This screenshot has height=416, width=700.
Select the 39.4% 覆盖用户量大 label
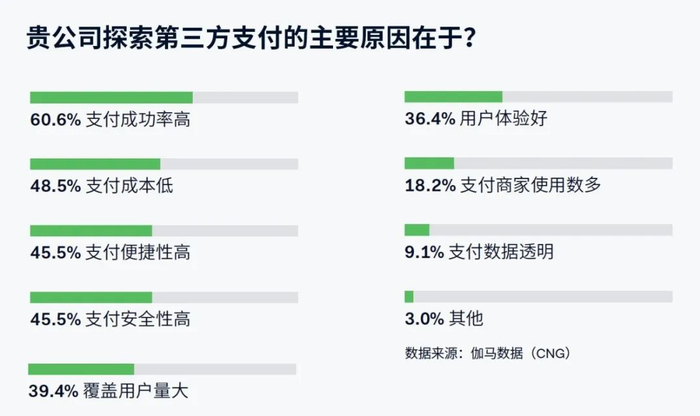[109, 392]
